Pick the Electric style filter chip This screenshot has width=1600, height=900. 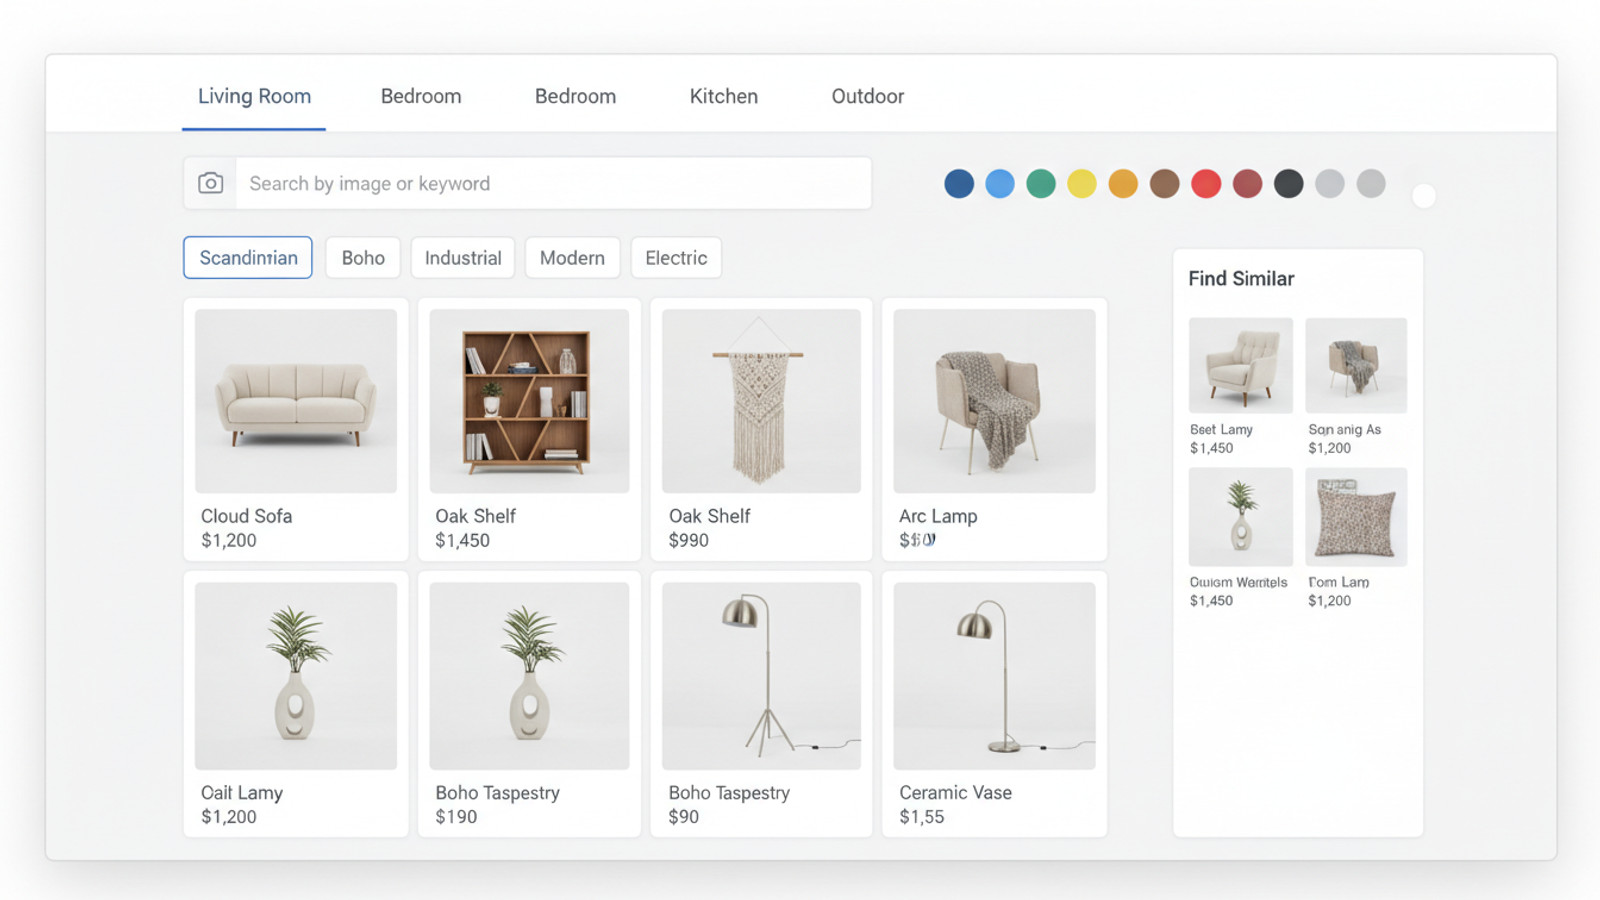coord(676,258)
